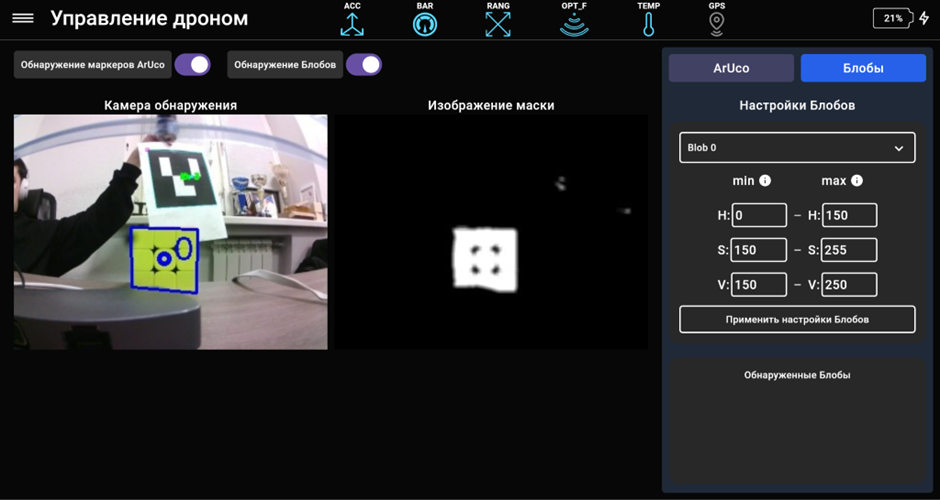Click the GPS location icon
Screen dimensions: 940x500
(x=717, y=24)
